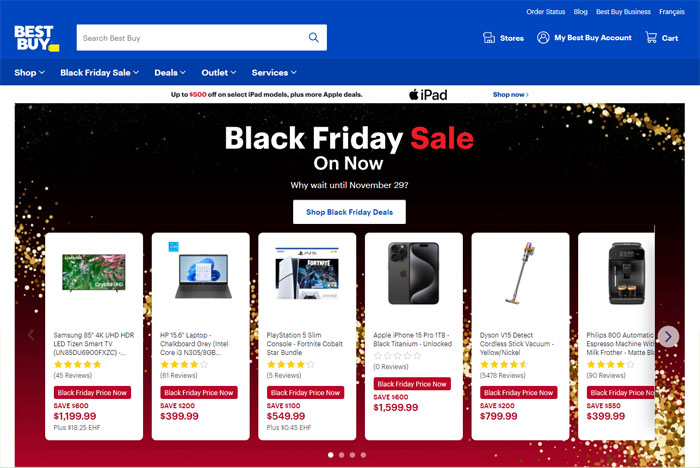700x468 pixels.
Task: Click the Best Buy logo
Action: (35, 37)
